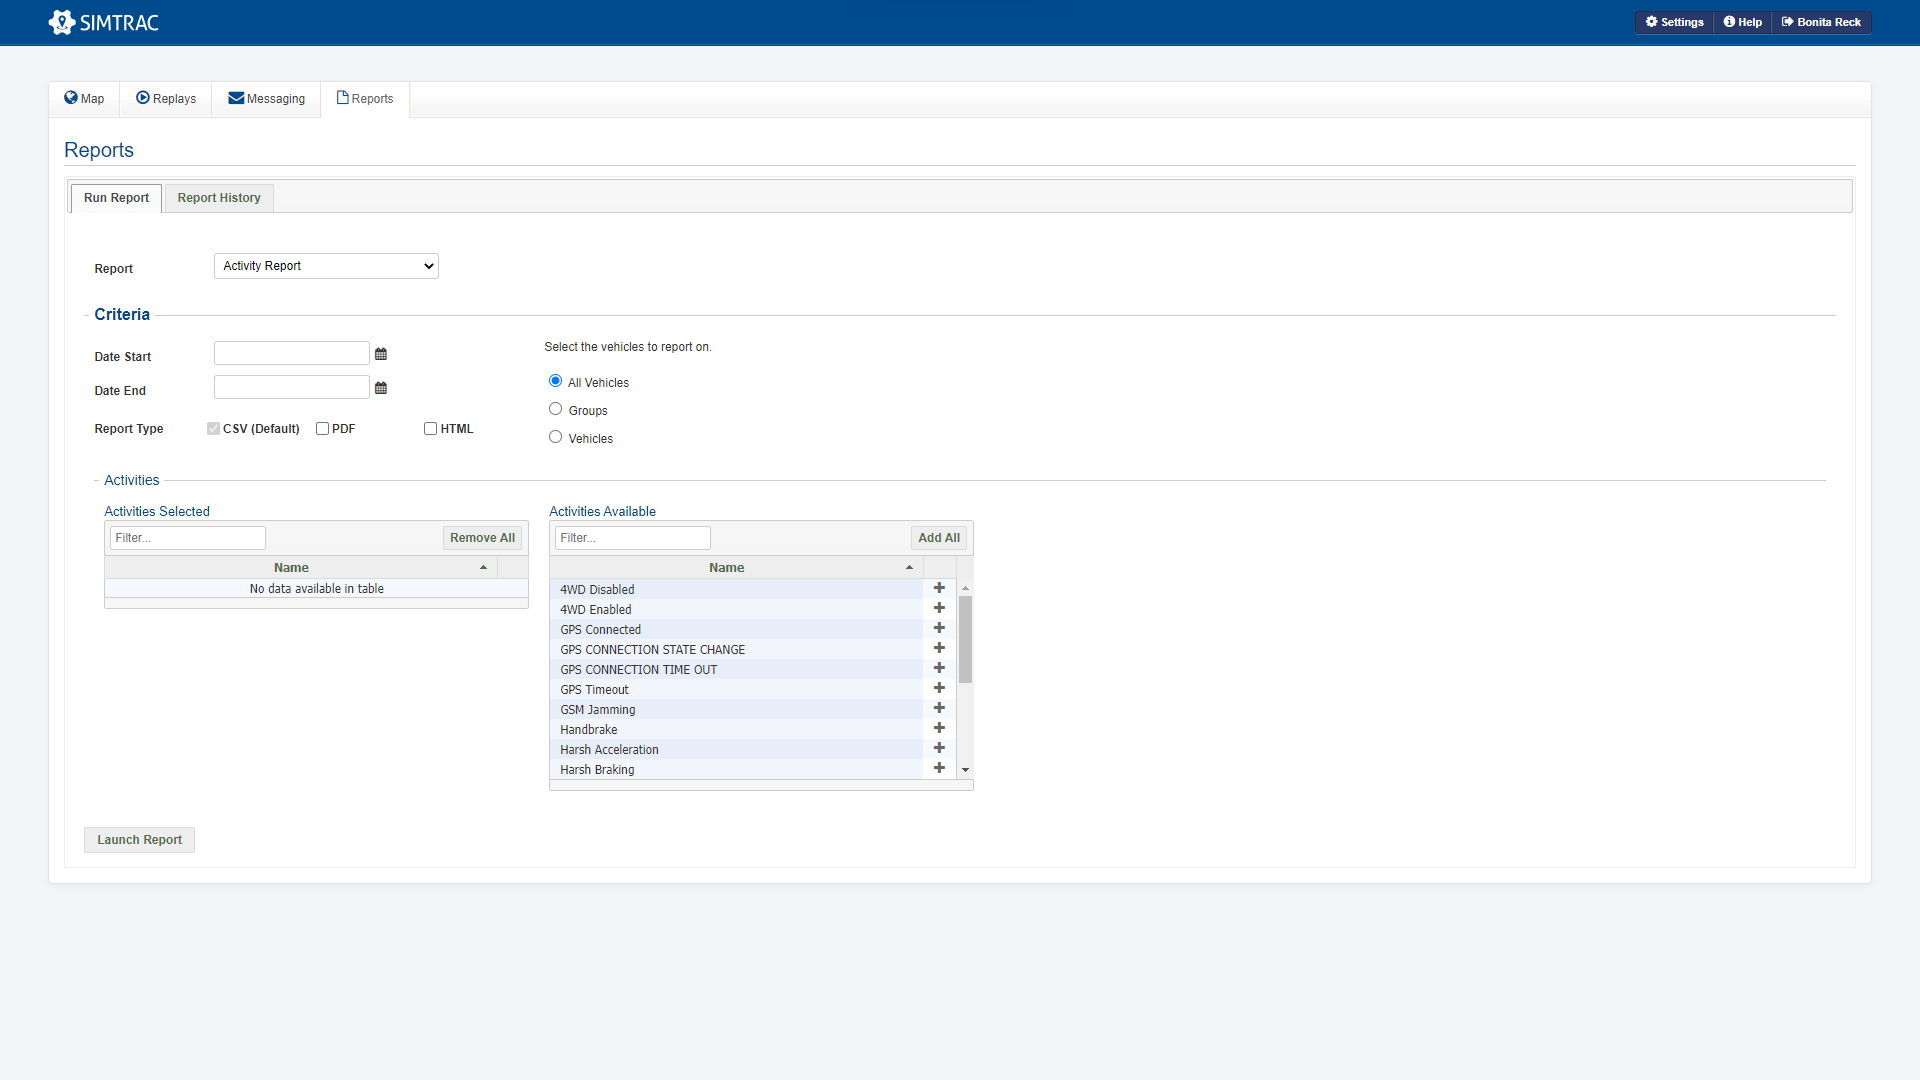Sort Activities Available by Name

click(x=736, y=568)
